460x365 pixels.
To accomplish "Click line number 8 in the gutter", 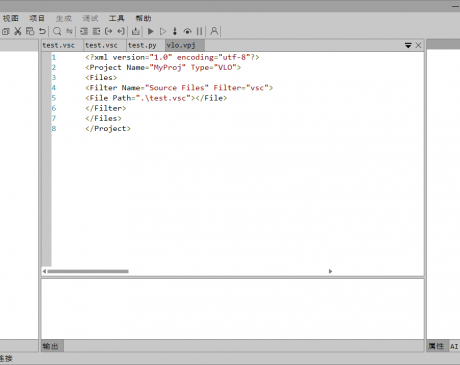I will pyautogui.click(x=54, y=129).
